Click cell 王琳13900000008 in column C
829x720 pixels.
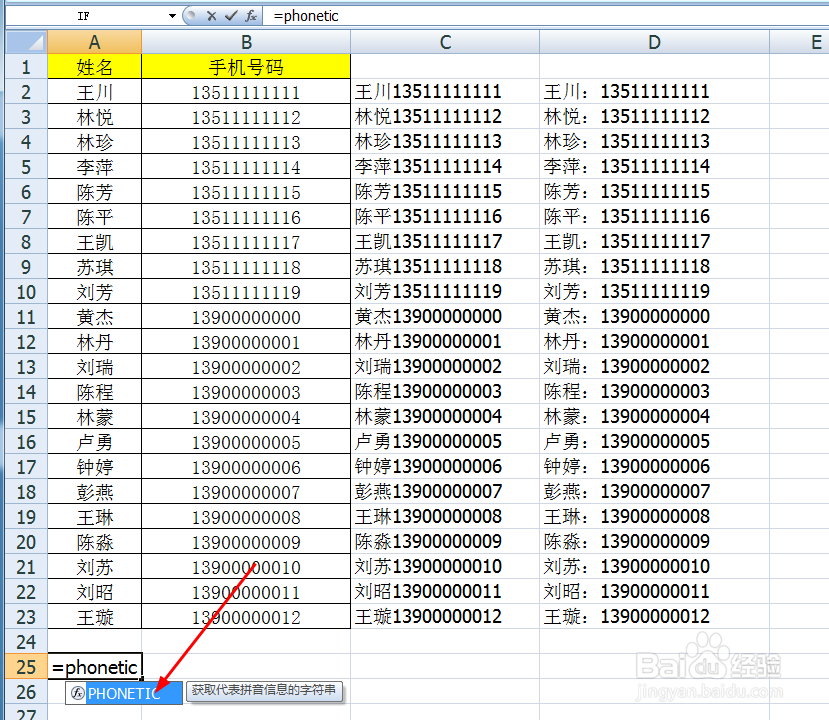pos(445,517)
